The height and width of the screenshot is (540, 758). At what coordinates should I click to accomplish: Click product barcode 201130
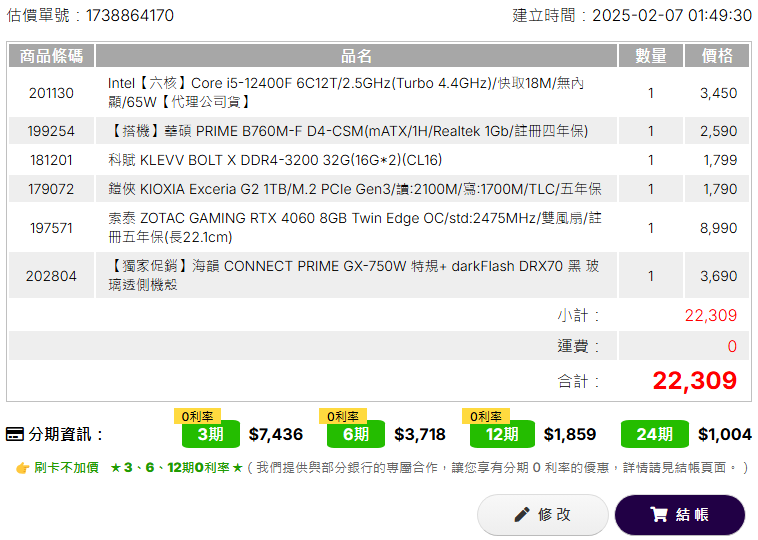point(51,93)
